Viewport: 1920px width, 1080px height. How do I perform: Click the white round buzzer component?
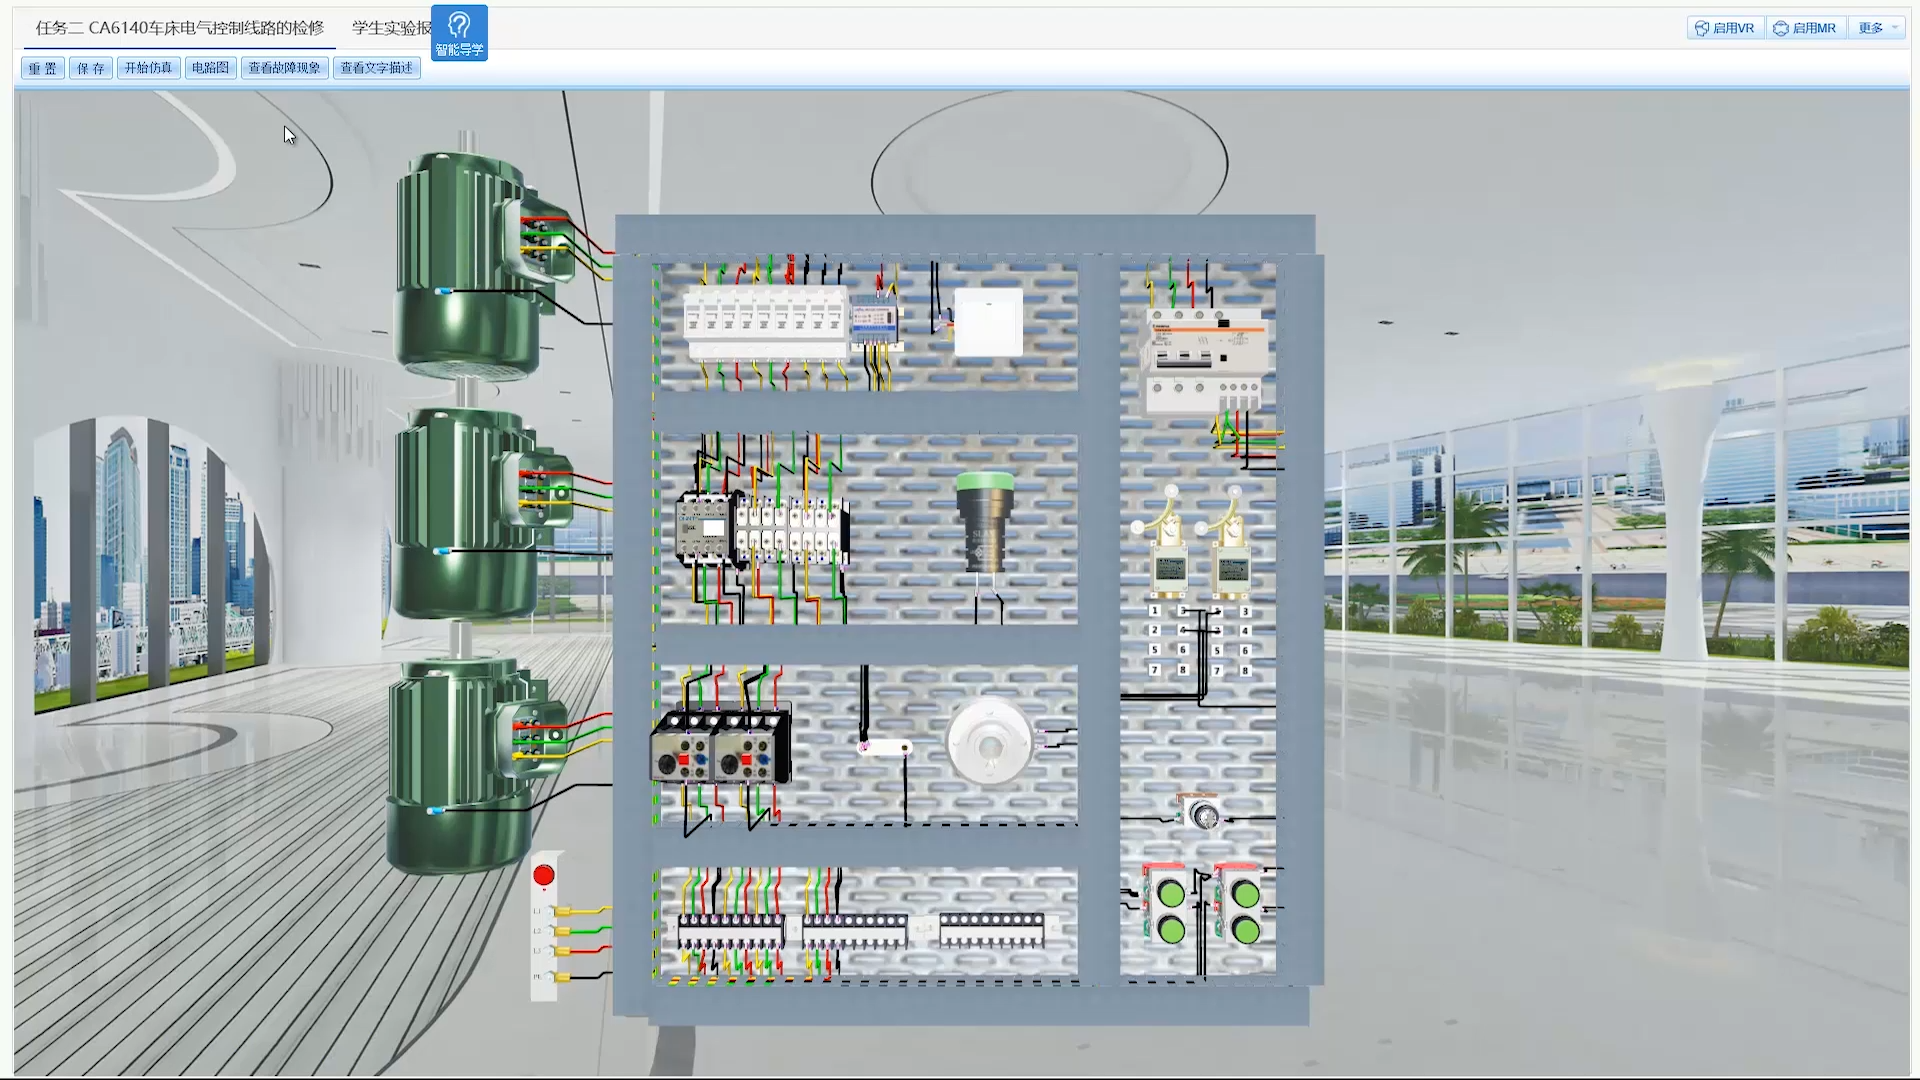(988, 742)
